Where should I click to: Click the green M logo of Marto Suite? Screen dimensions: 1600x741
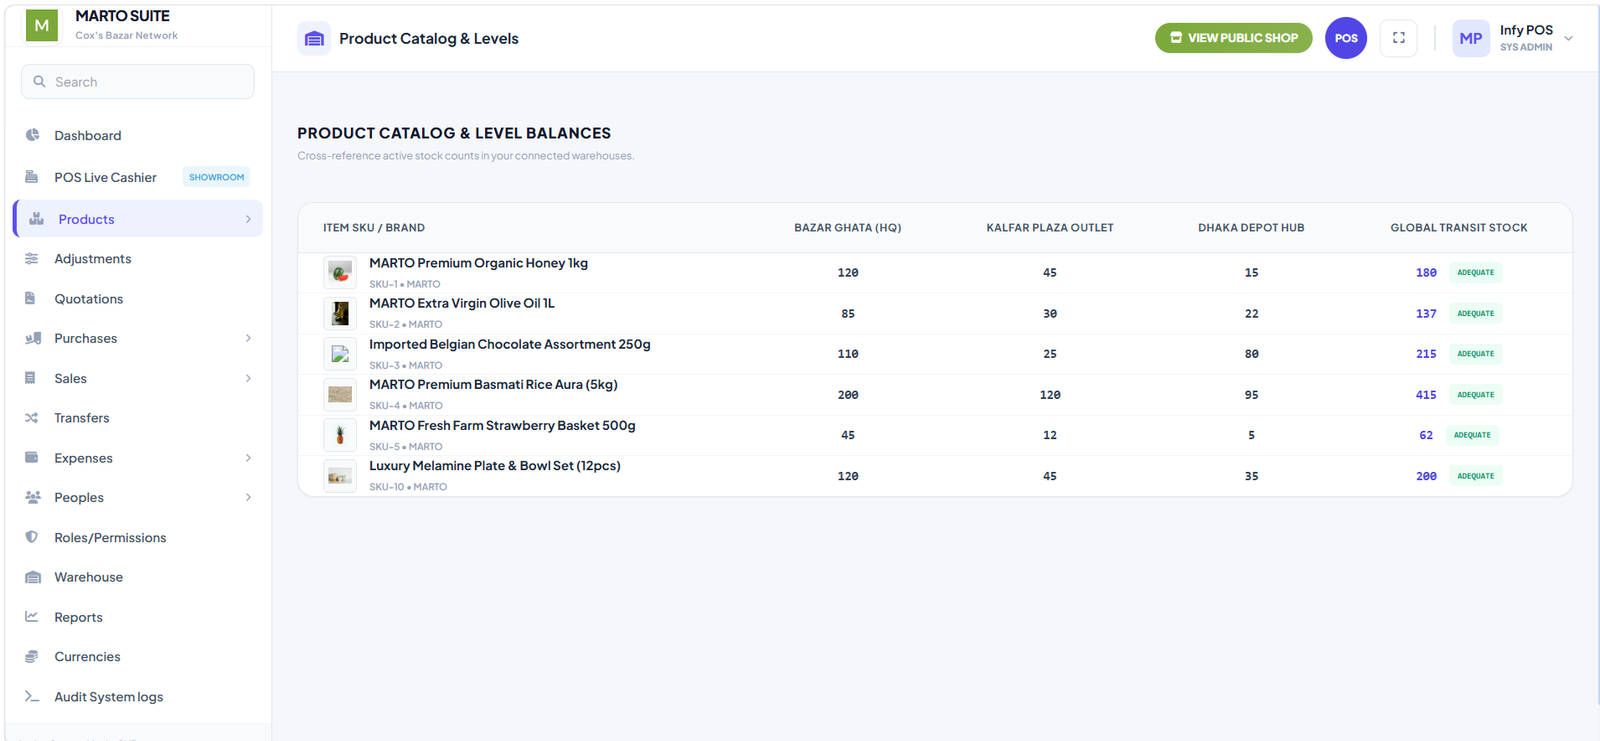(42, 25)
